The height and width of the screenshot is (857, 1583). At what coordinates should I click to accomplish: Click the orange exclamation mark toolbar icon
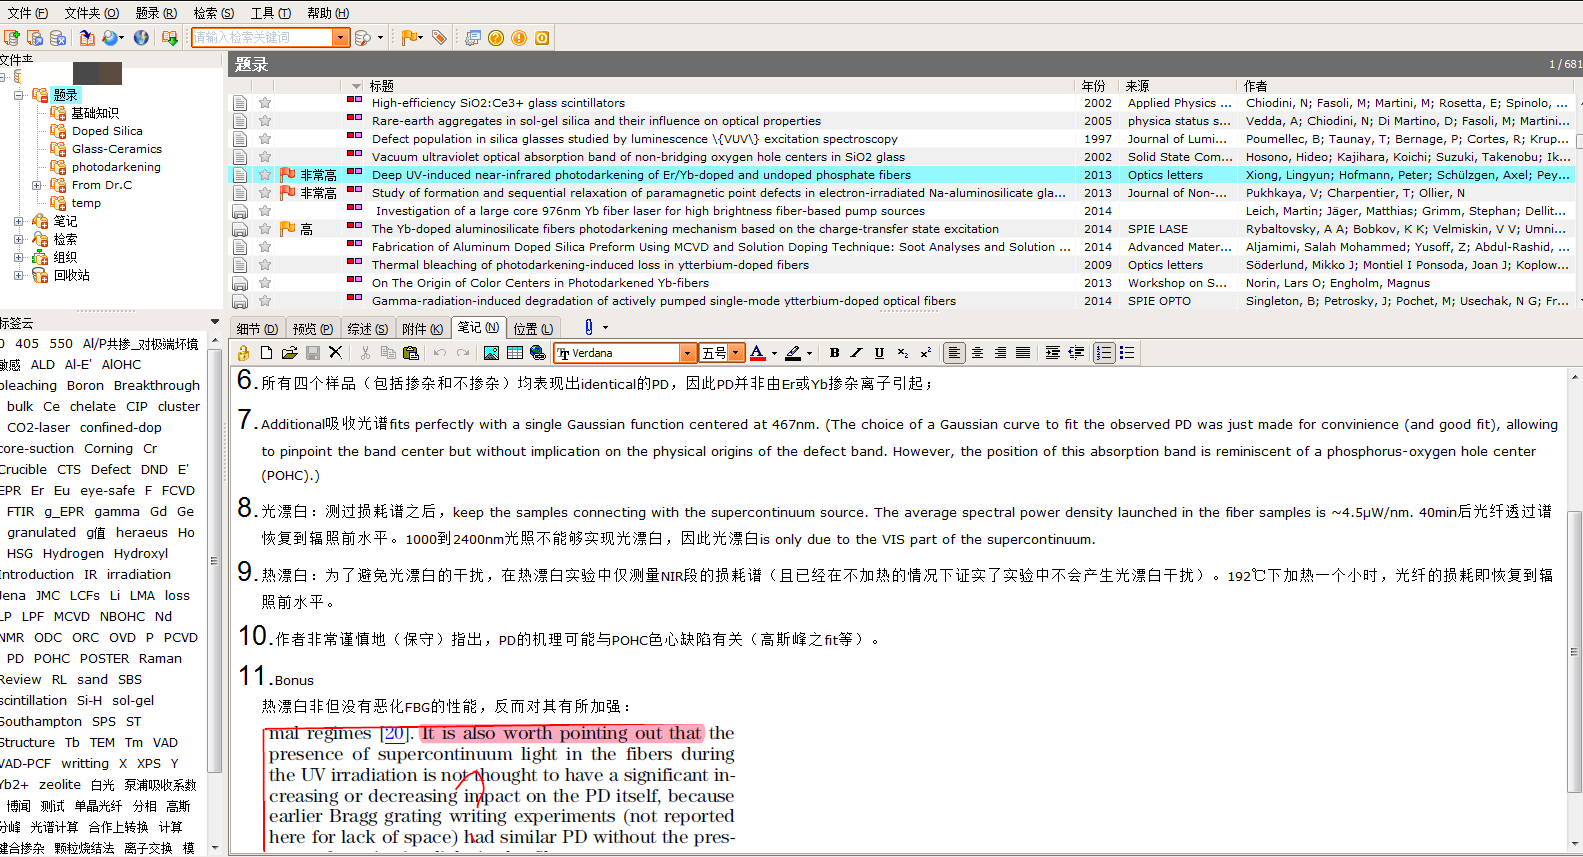(519, 38)
